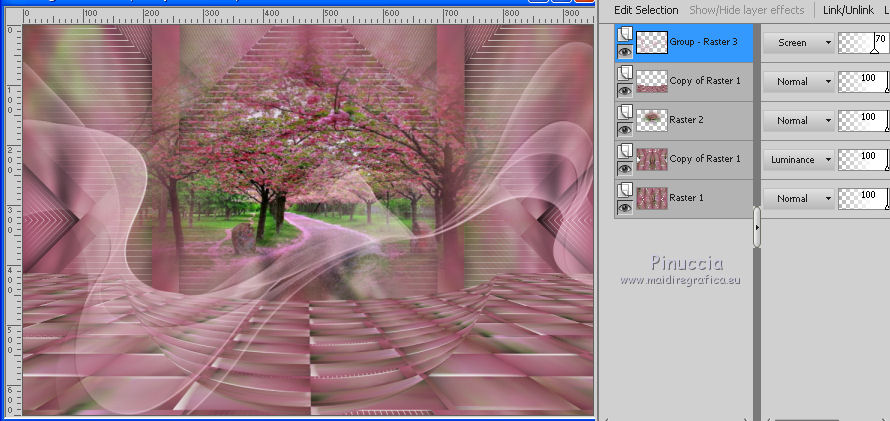Image resolution: width=890 pixels, height=421 pixels.
Task: Select 'Copy of Raster 1' name next to Luminance blend
Action: (x=705, y=159)
